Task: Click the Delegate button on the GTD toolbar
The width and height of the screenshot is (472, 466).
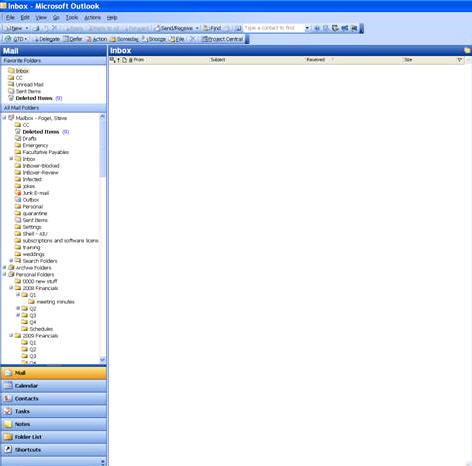Action: (46, 39)
